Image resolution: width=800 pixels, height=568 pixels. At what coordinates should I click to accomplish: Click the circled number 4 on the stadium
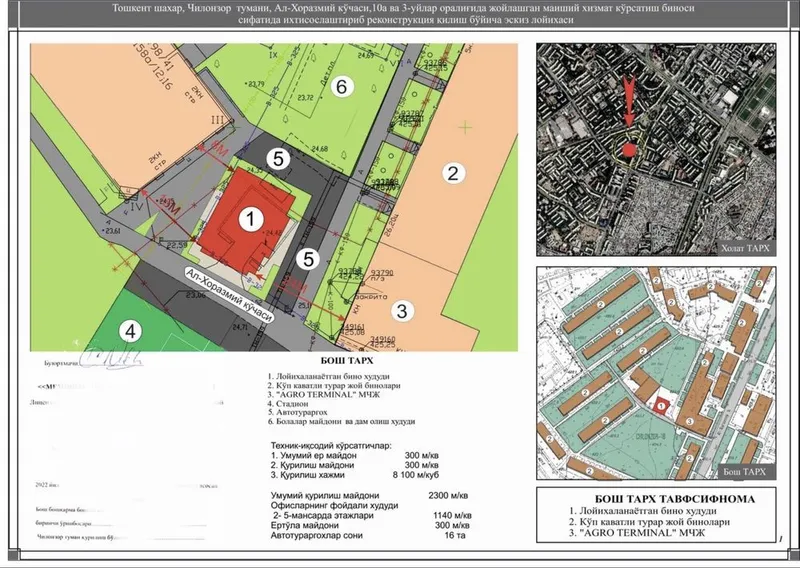point(130,332)
